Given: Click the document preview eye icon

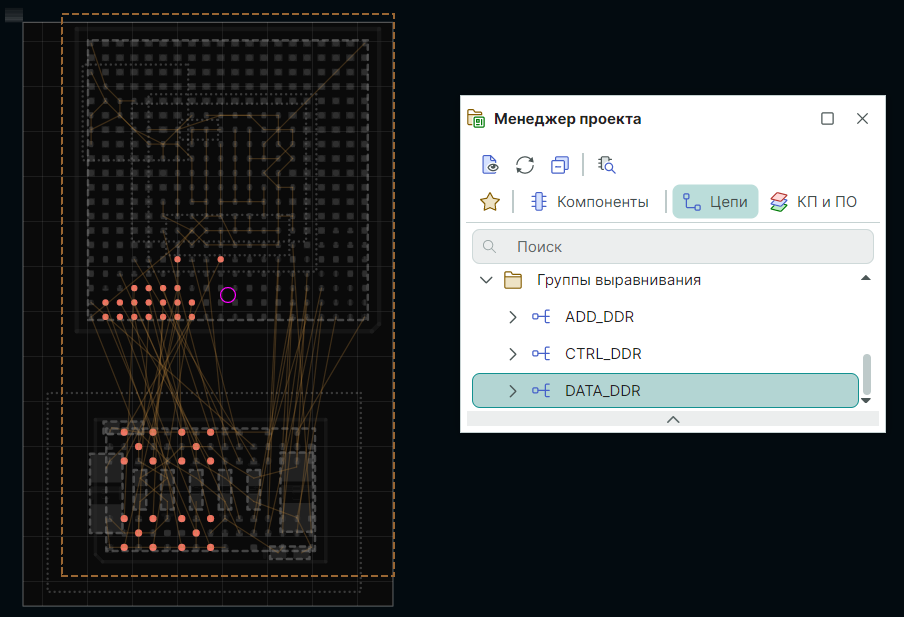Looking at the screenshot, I should 490,165.
